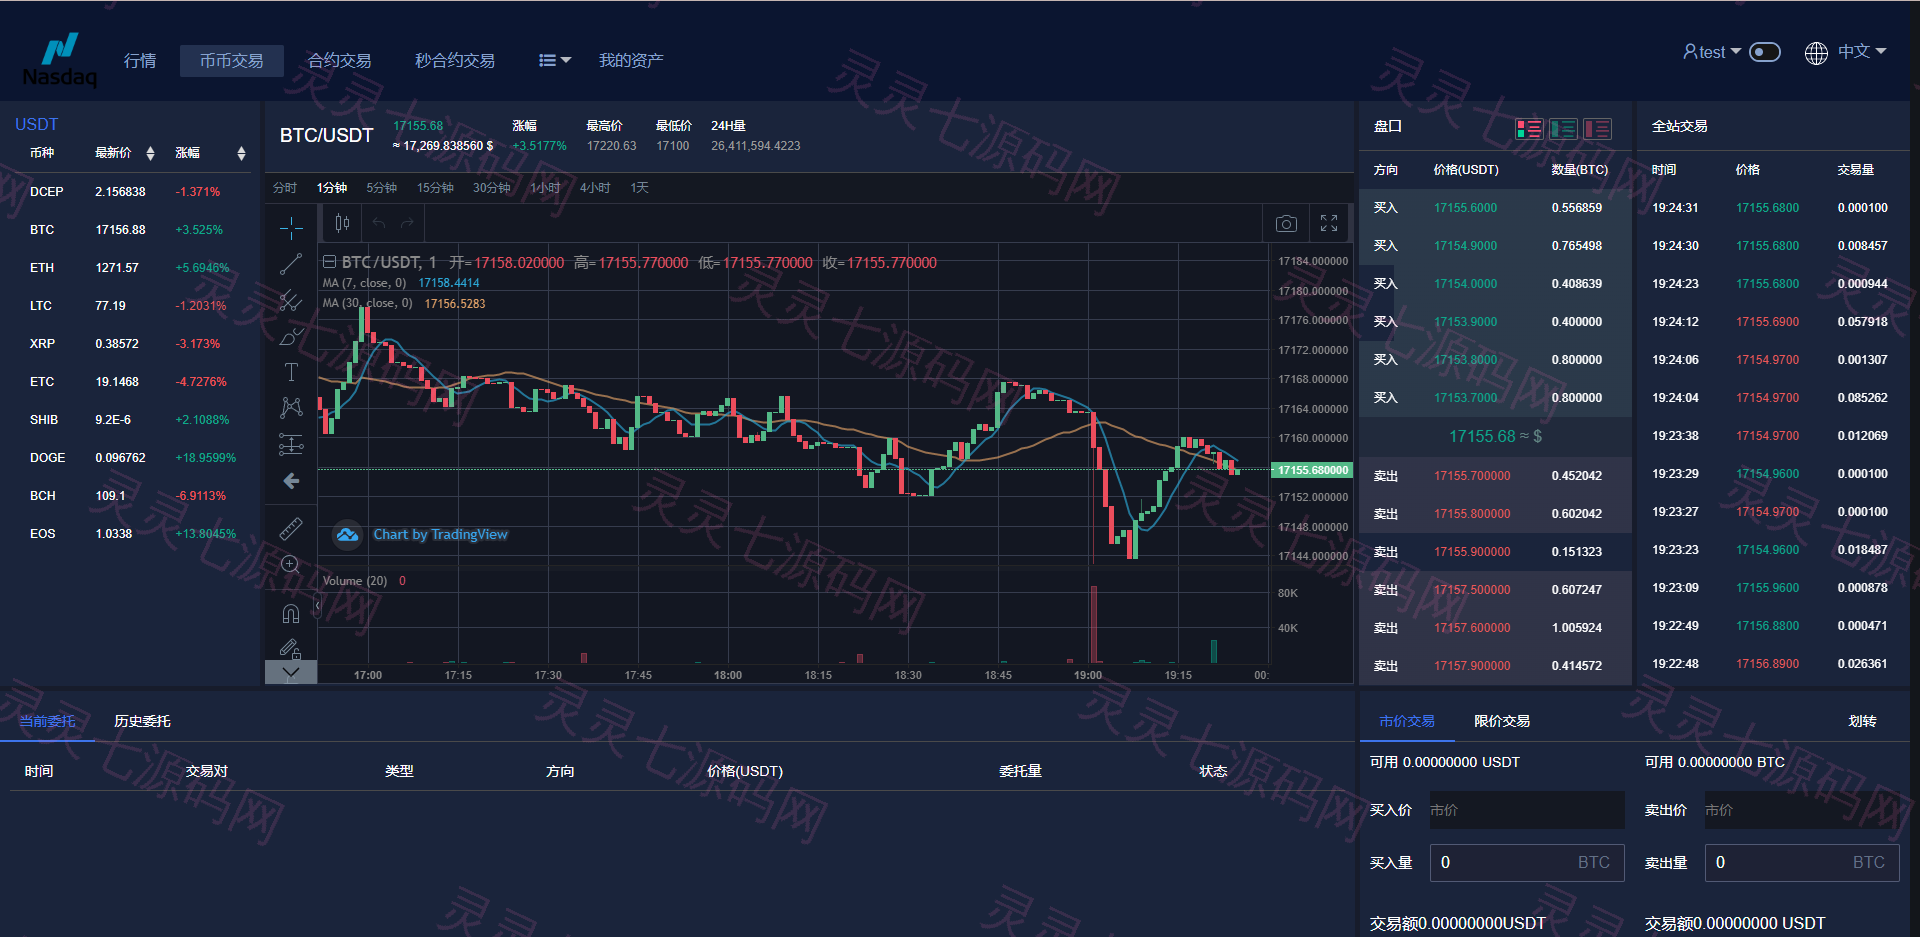Sort coins by 最新价 column arrows
The height and width of the screenshot is (937, 1920).
[x=150, y=153]
